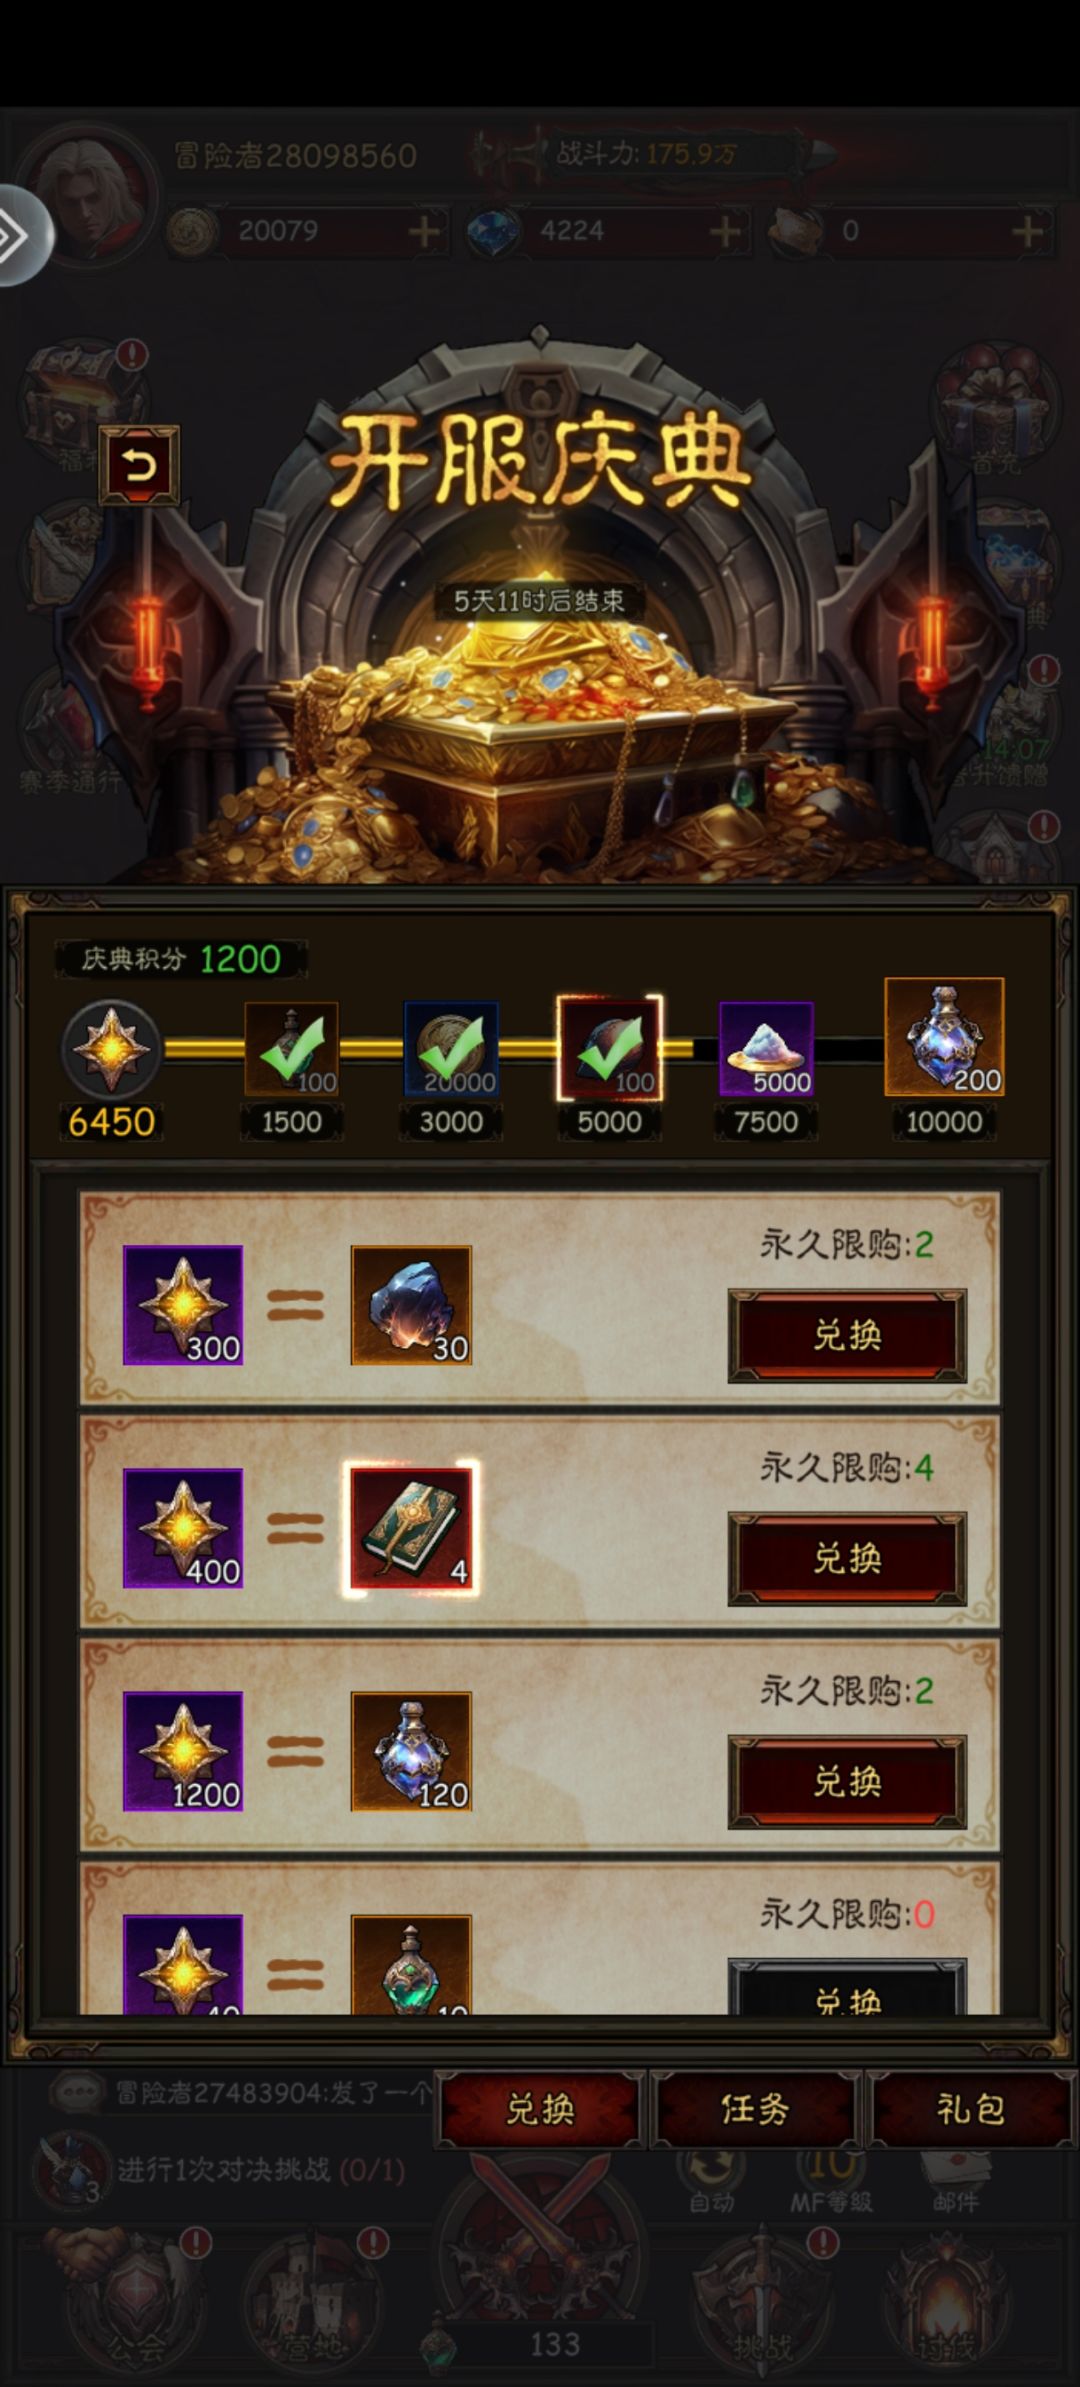Tap the plus button next to gold 20079
This screenshot has width=1080, height=2387.
tap(424, 232)
